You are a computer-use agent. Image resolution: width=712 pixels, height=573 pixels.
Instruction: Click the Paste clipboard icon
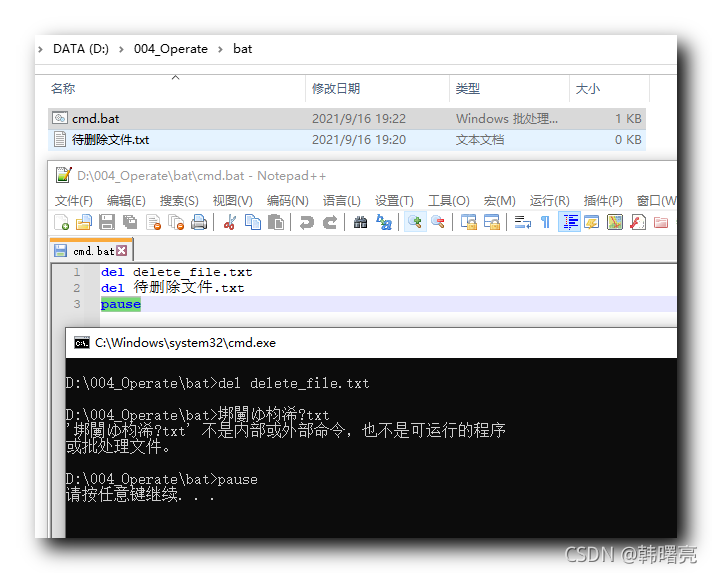coord(276,222)
